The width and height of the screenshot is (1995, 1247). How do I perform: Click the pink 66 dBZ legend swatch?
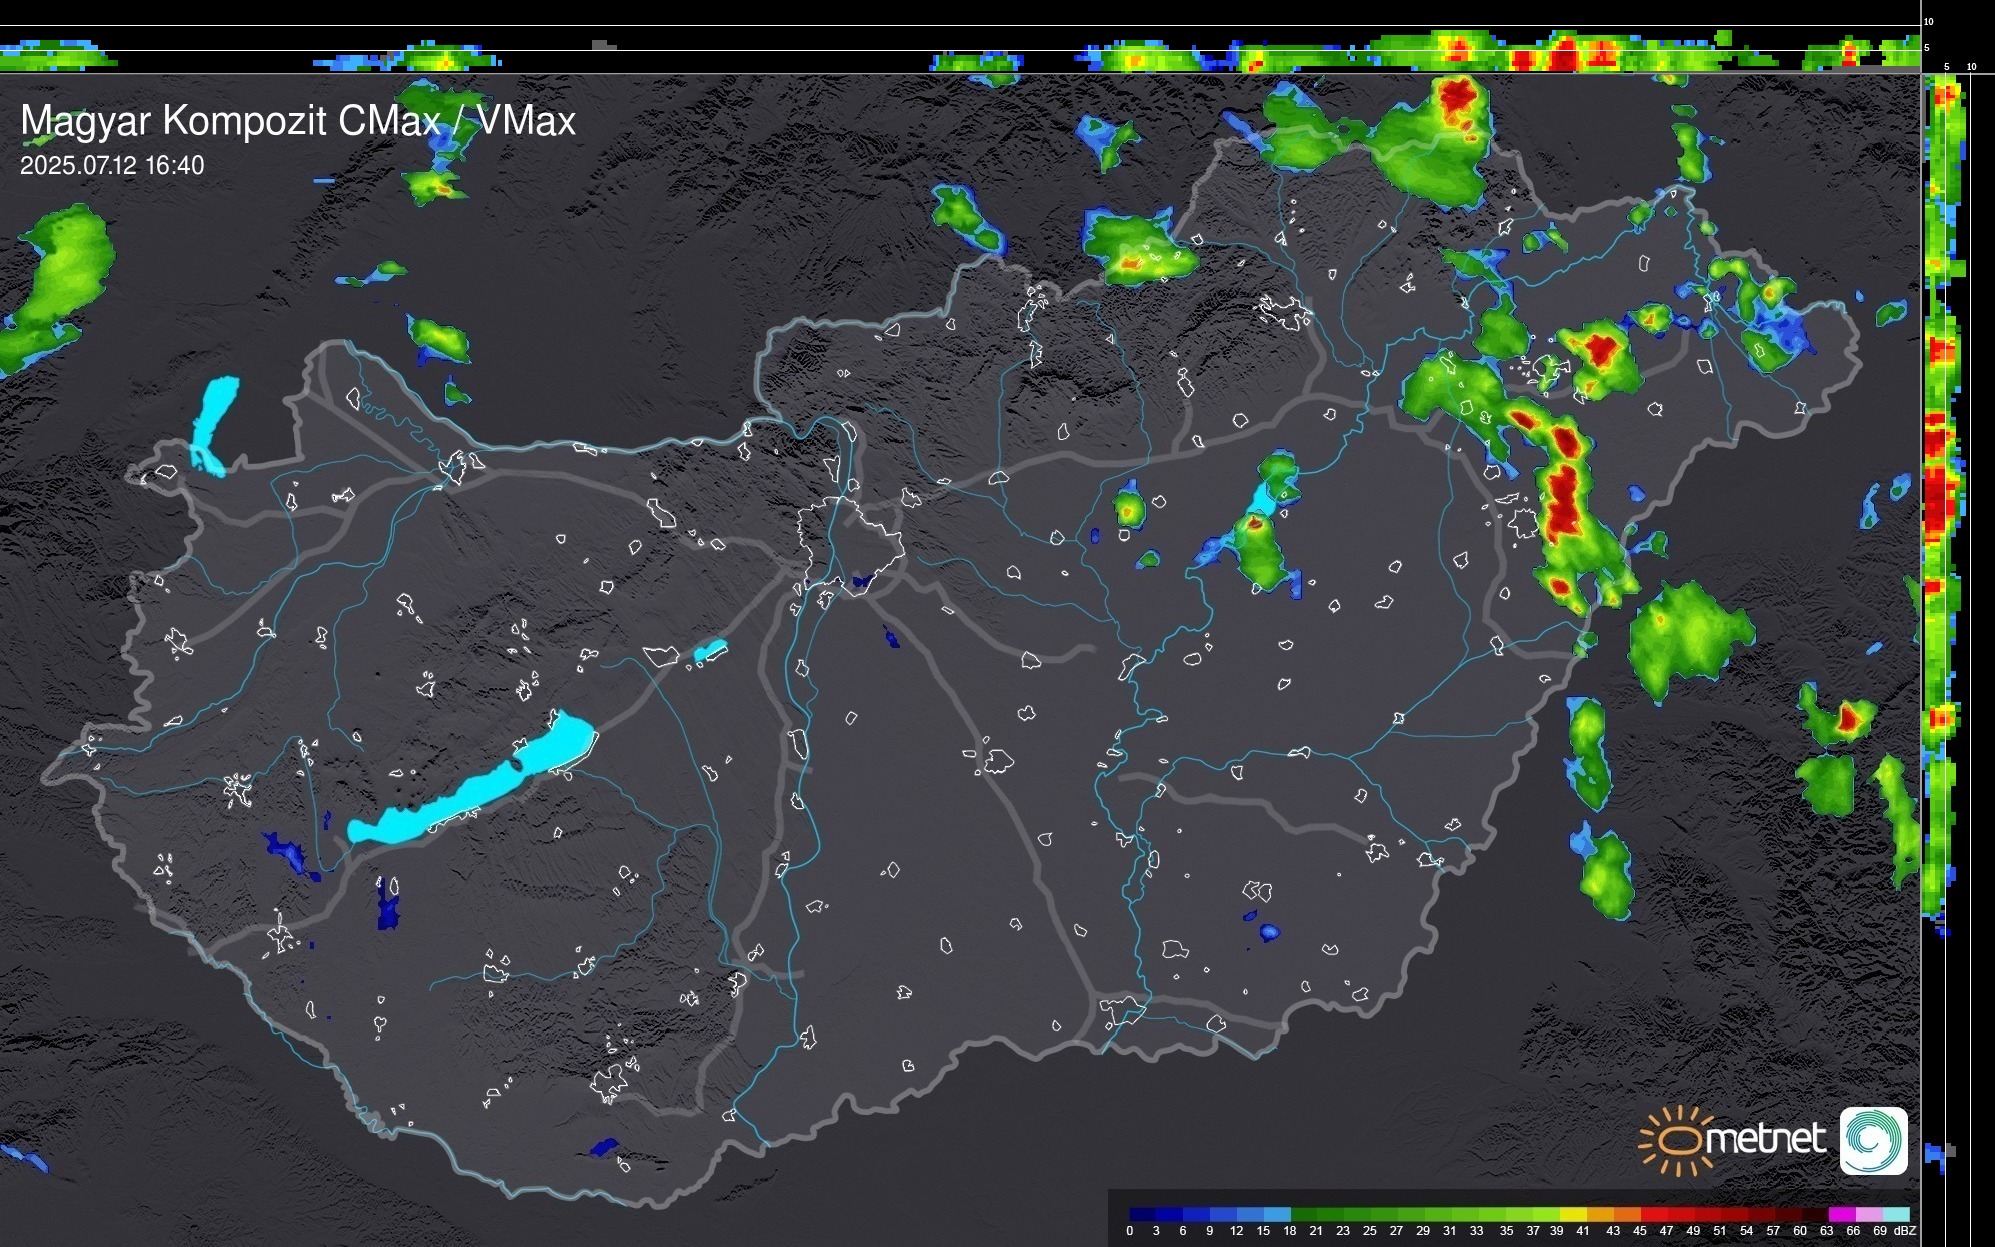(1868, 1214)
